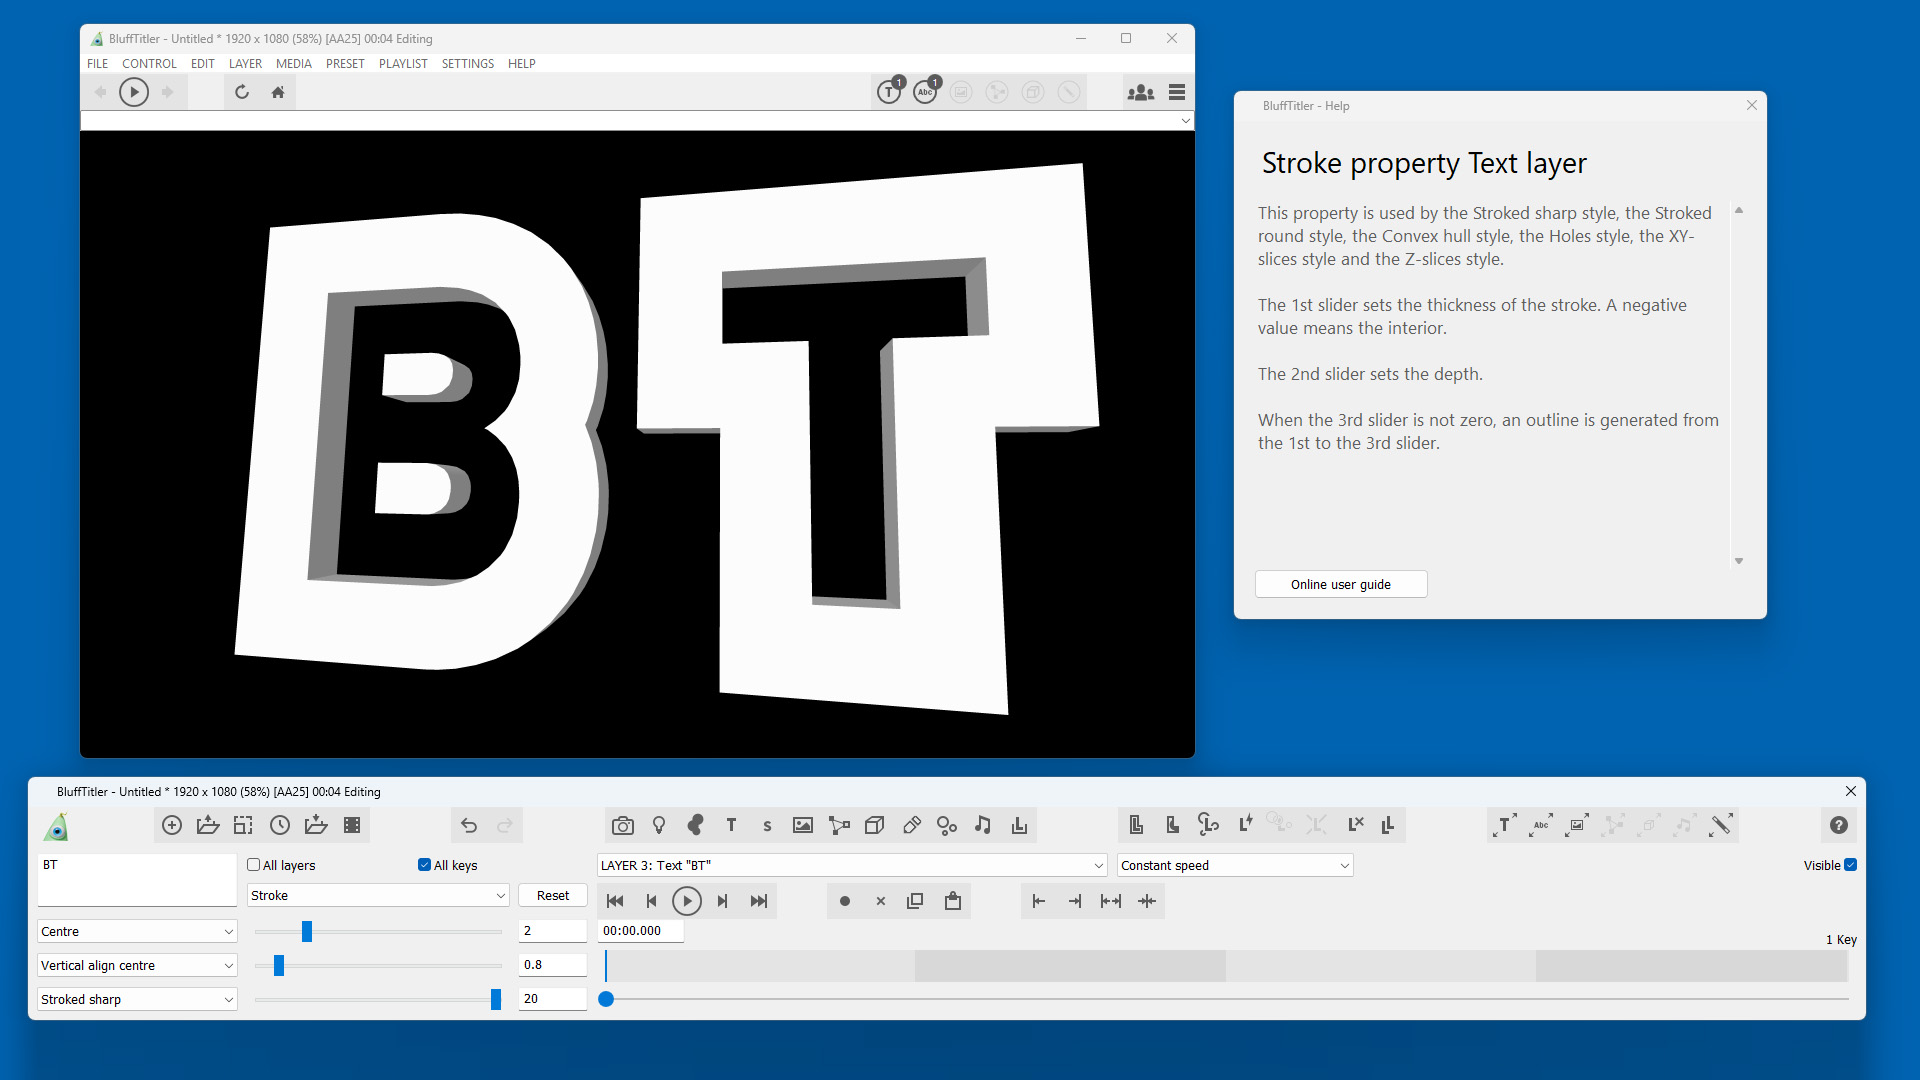Click the undo arrow icon
Viewport: 1920px width, 1080px height.
(469, 825)
